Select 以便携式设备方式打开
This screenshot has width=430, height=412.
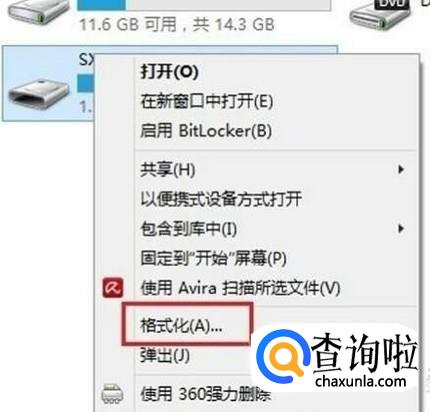click(221, 199)
